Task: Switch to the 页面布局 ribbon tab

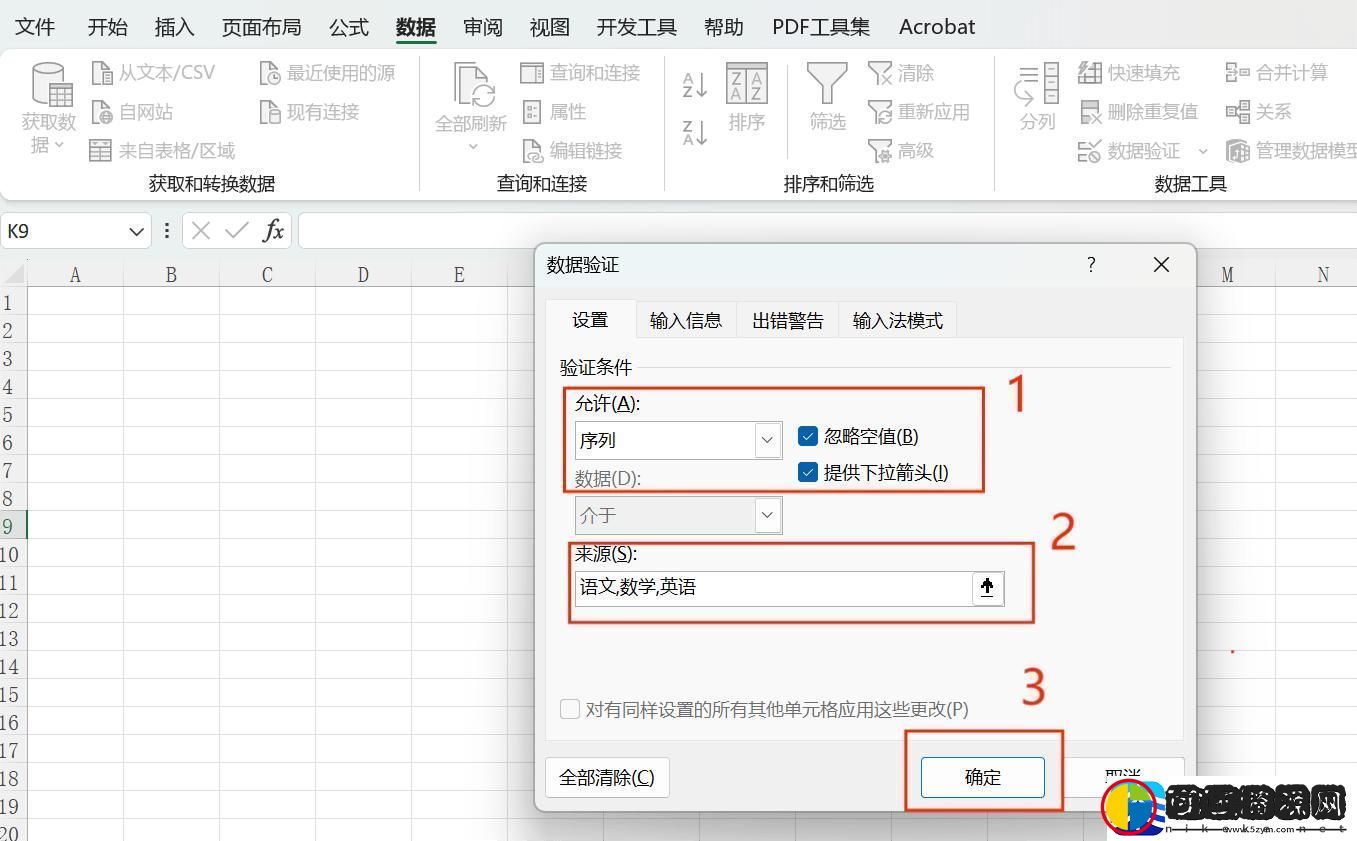Action: click(261, 27)
